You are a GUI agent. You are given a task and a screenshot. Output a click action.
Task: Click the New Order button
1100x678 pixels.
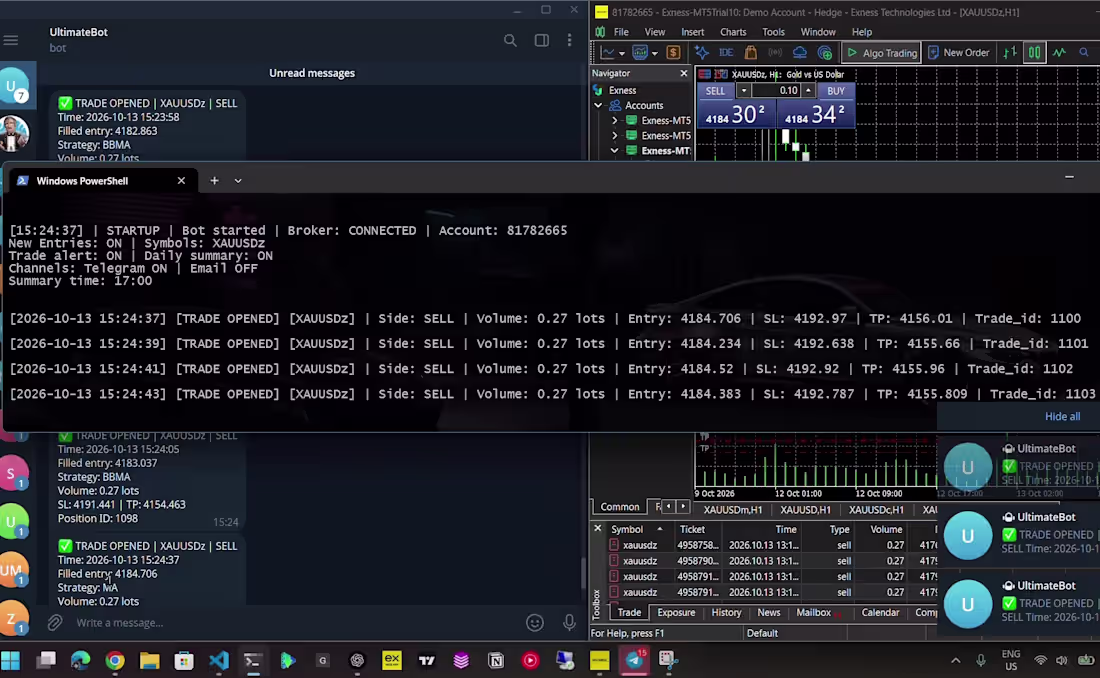[958, 53]
